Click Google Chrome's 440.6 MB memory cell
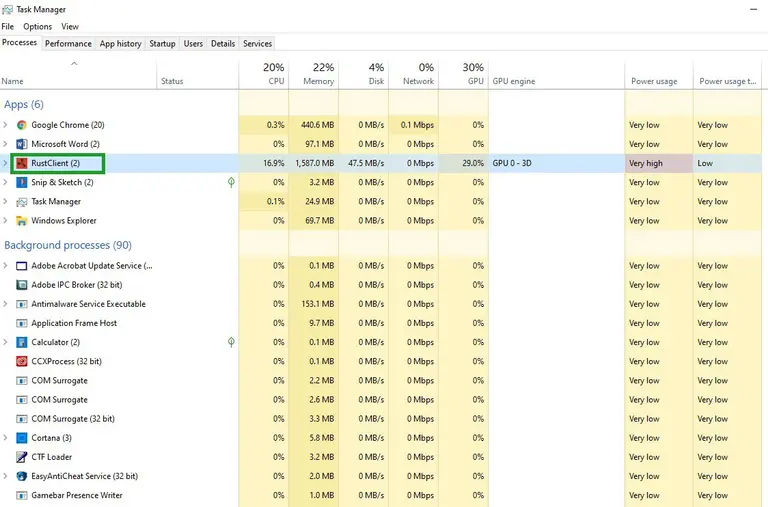Image resolution: width=768 pixels, height=507 pixels. [x=313, y=125]
